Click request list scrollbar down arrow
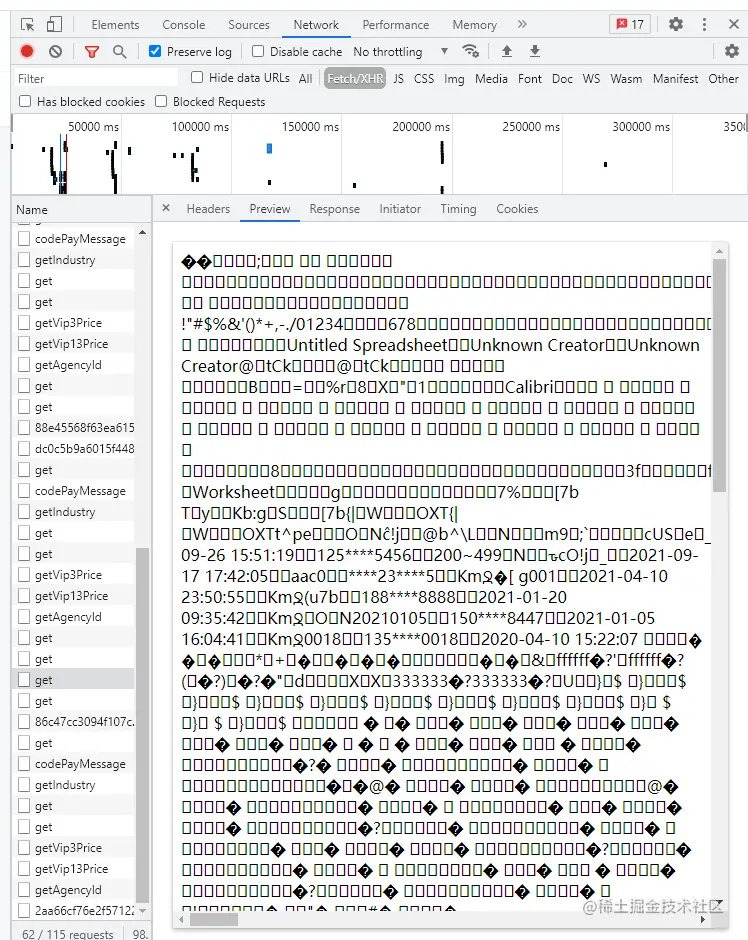748x940 pixels. 143,911
